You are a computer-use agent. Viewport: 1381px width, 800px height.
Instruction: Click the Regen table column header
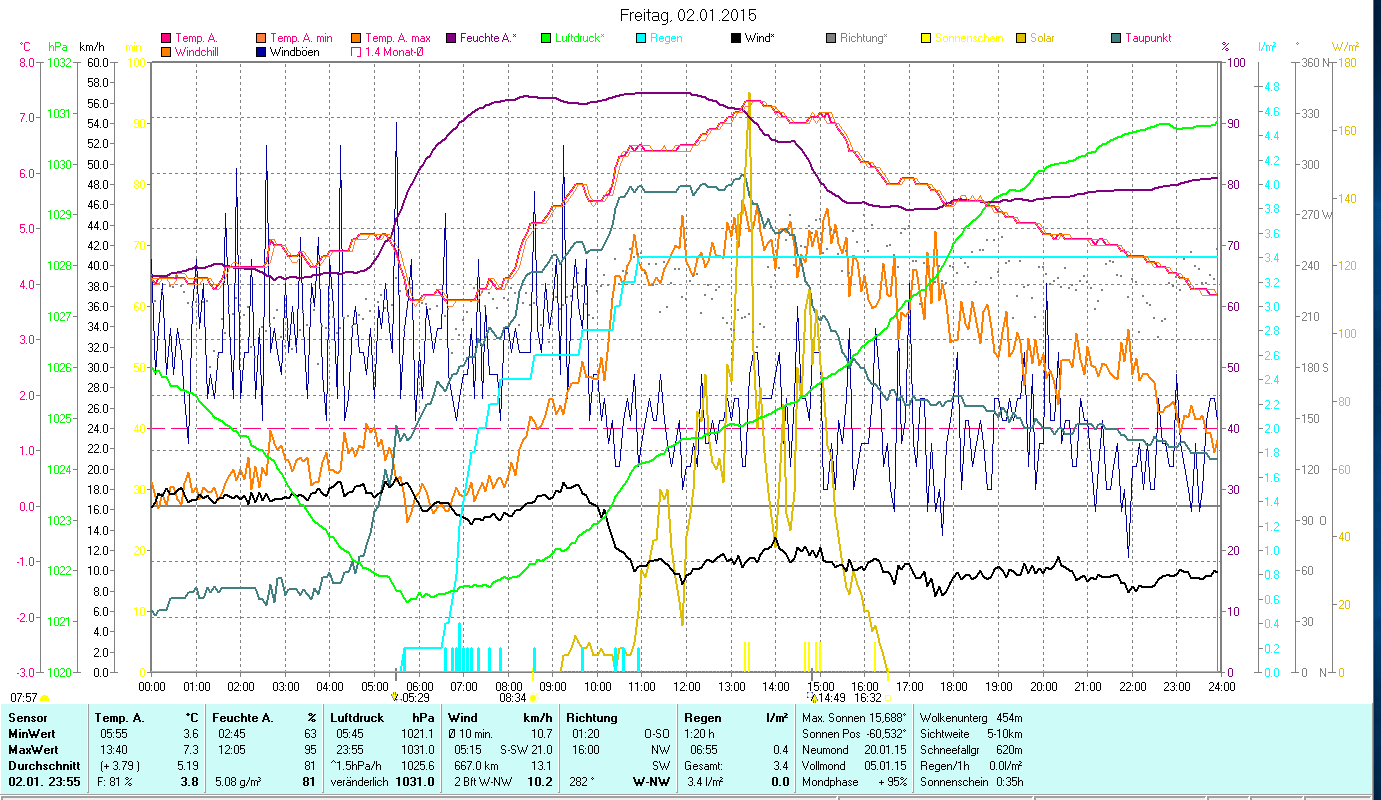point(703,718)
